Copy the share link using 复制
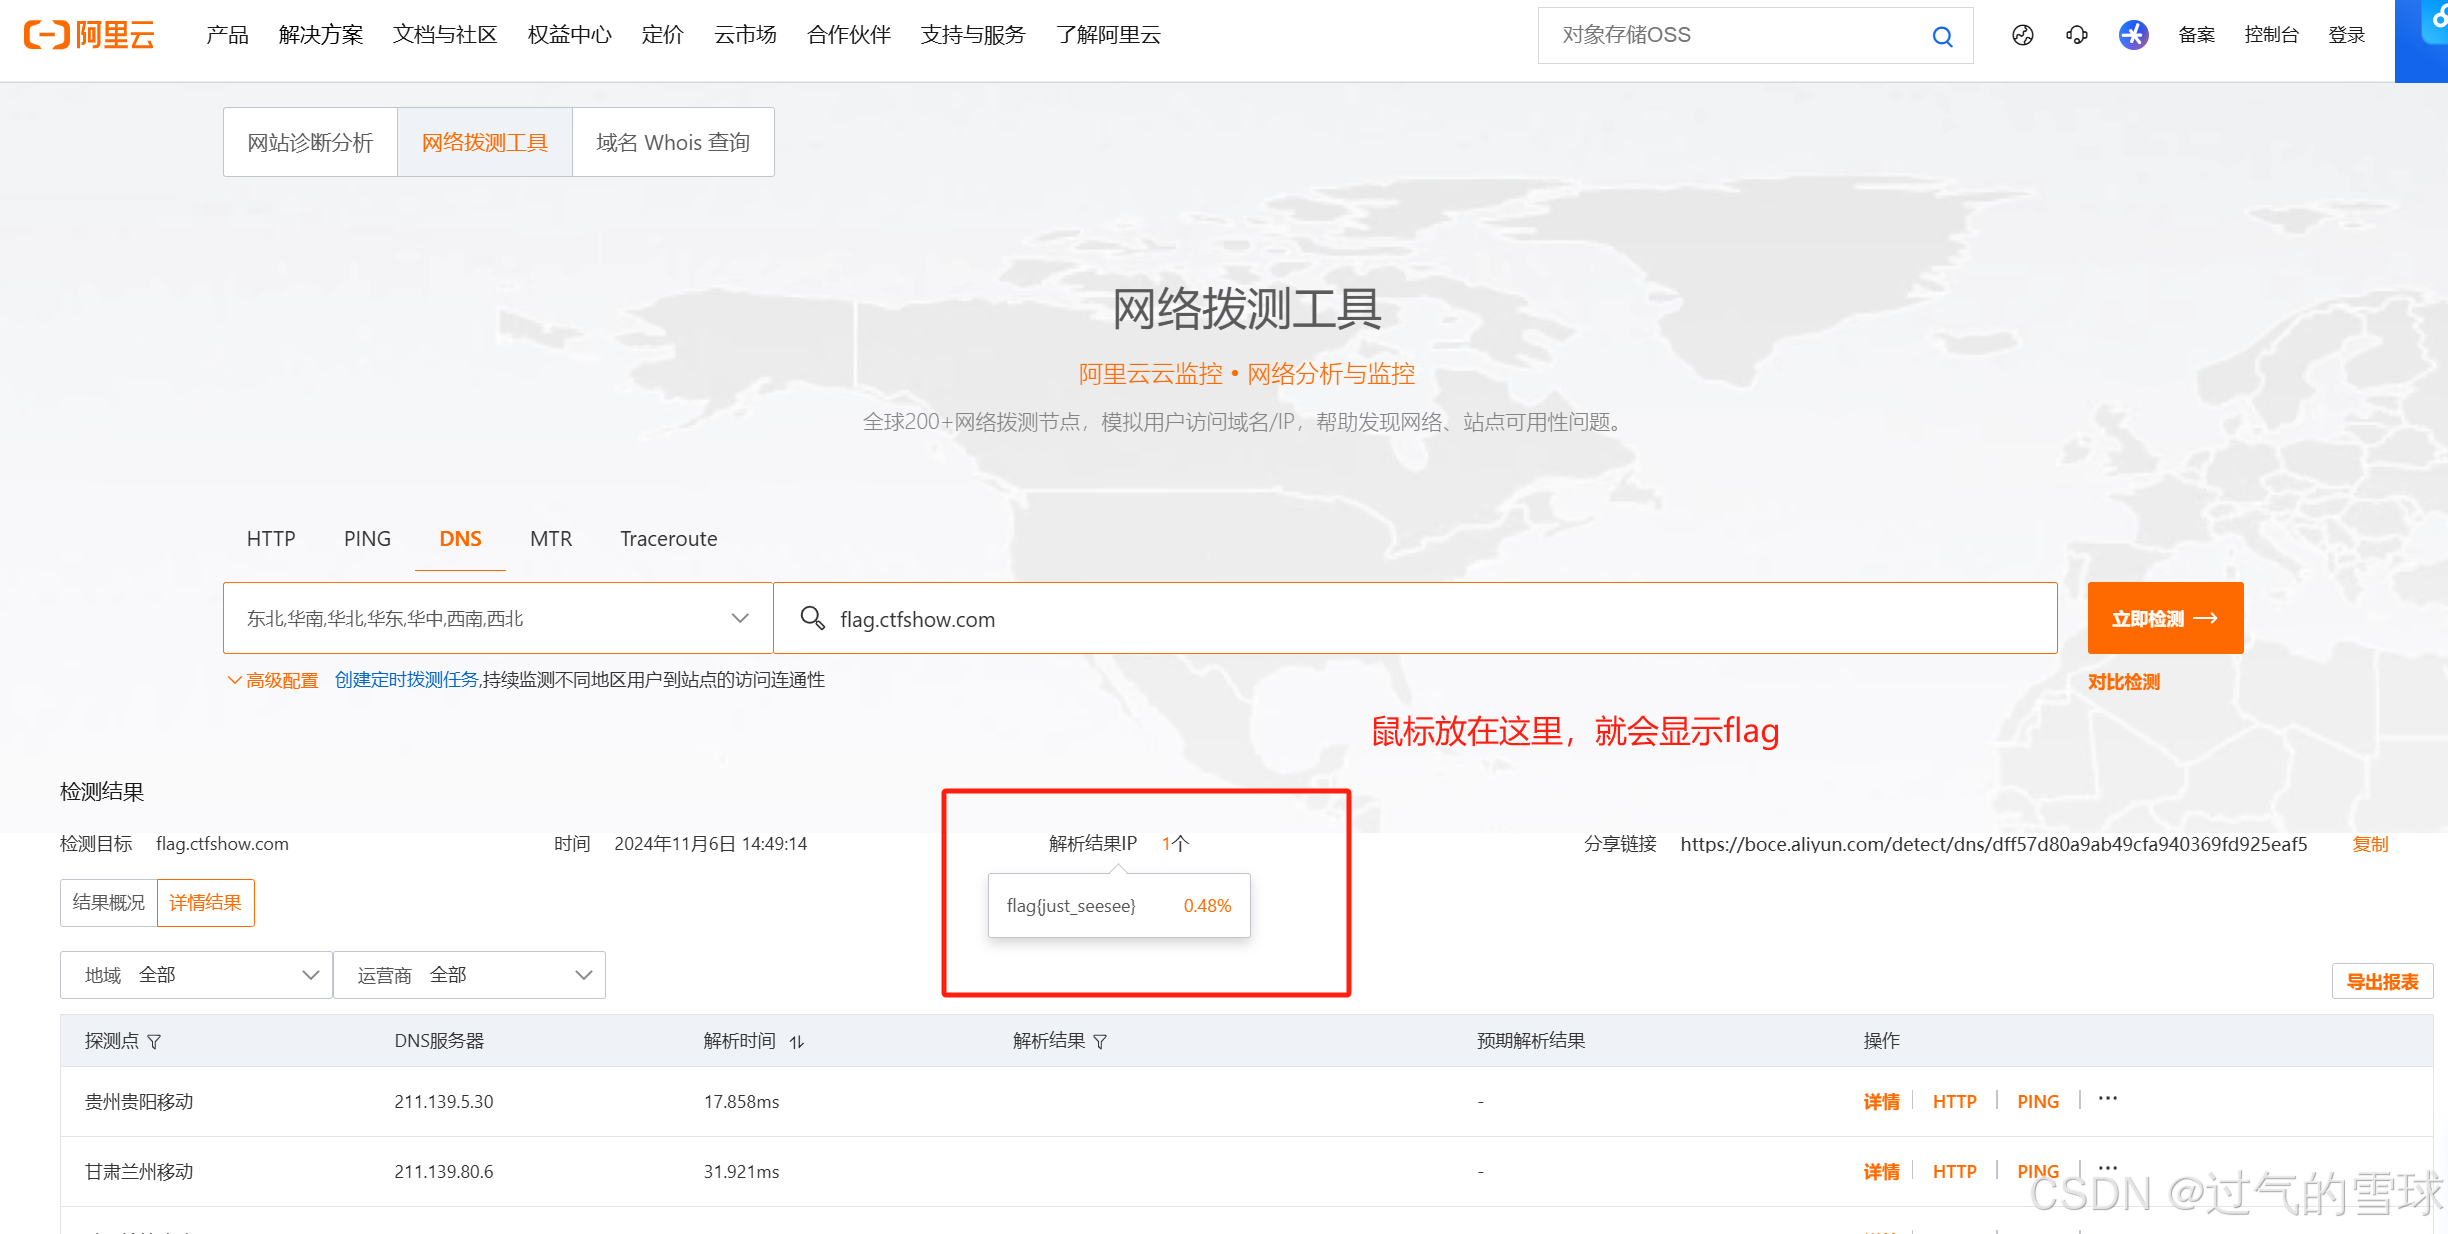 (2371, 843)
